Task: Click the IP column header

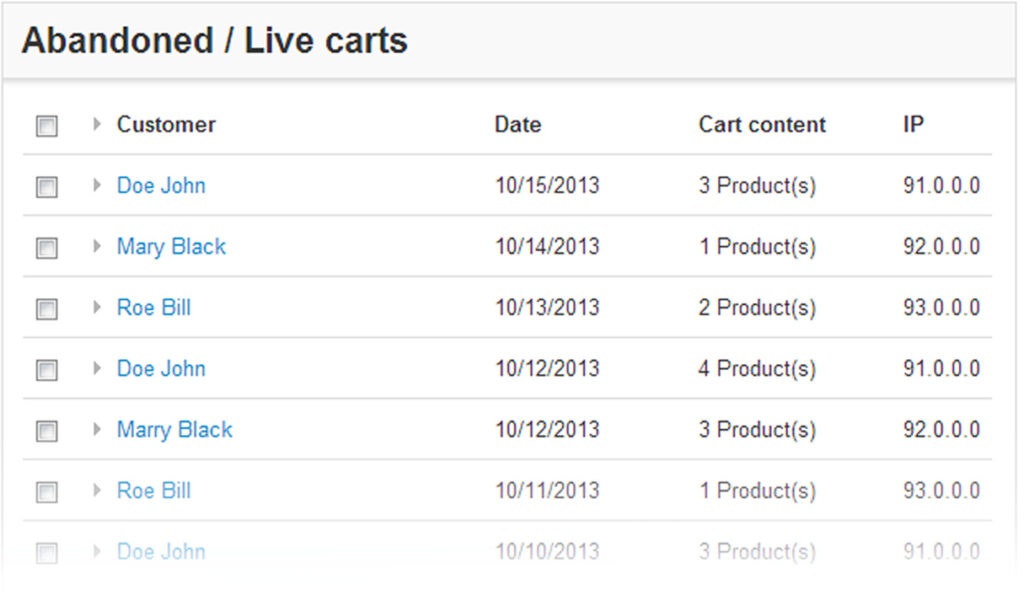Action: [913, 125]
